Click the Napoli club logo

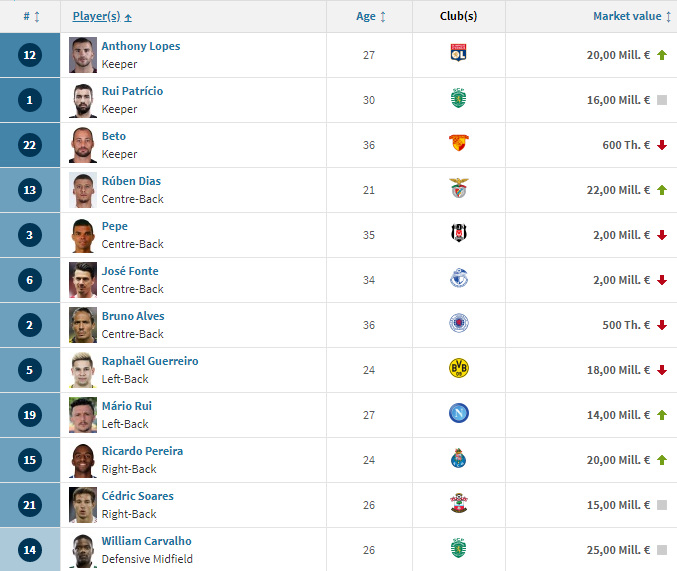point(459,413)
